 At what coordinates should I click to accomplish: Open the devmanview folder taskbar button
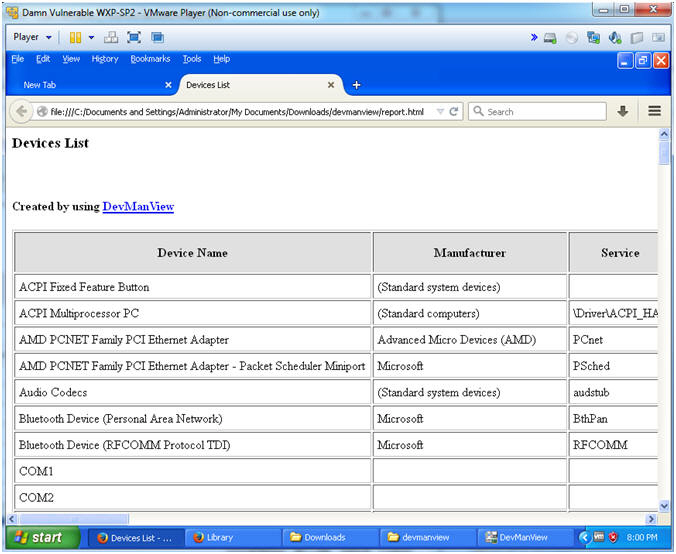(x=428, y=538)
